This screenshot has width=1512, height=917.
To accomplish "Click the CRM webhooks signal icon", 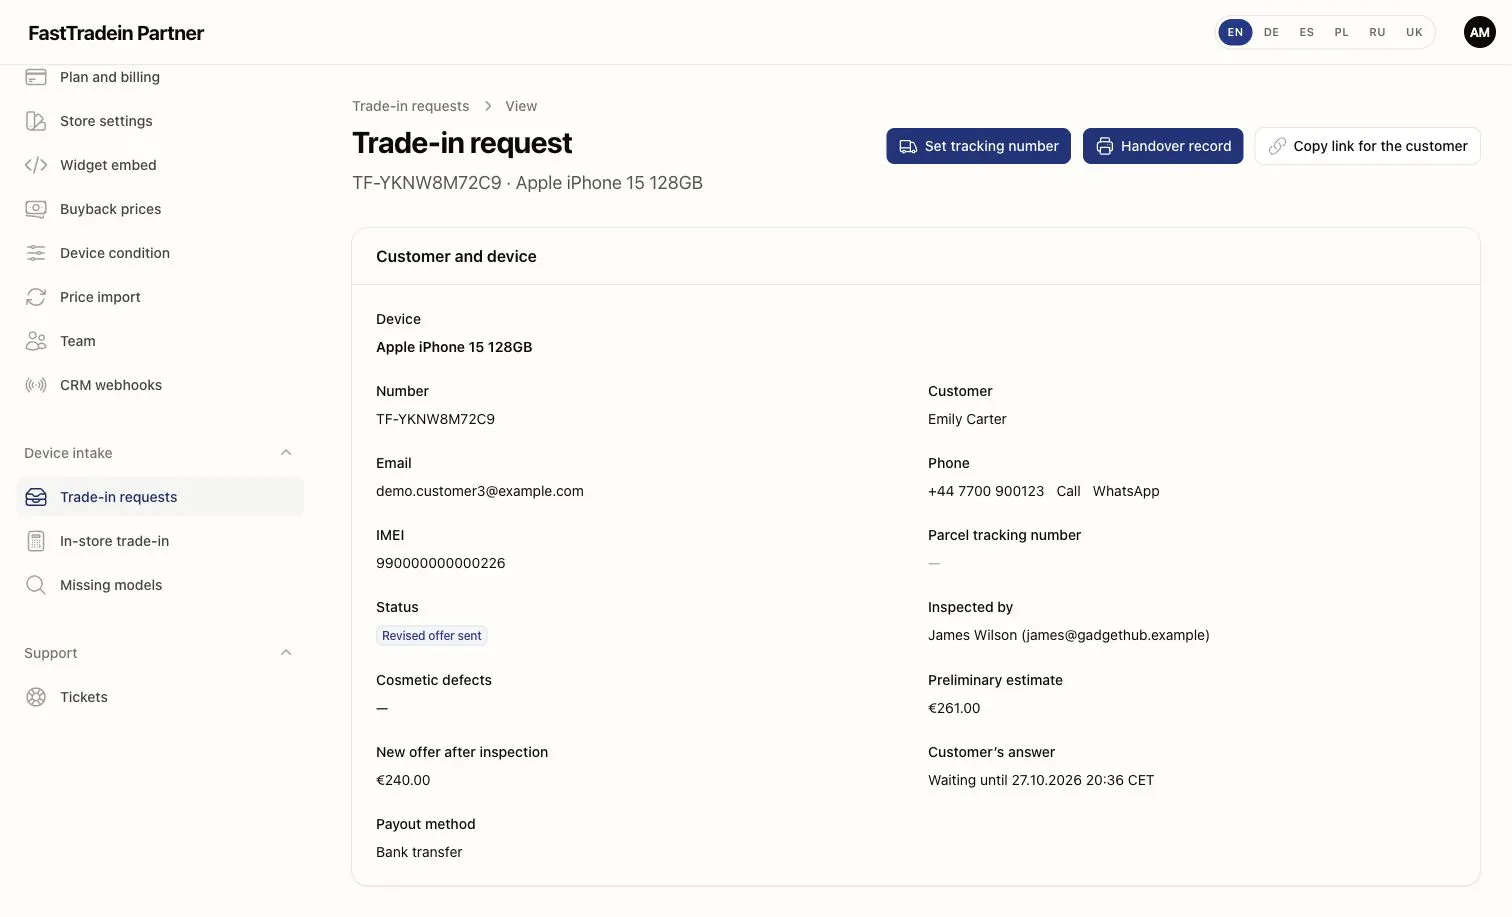I will pyautogui.click(x=36, y=385).
